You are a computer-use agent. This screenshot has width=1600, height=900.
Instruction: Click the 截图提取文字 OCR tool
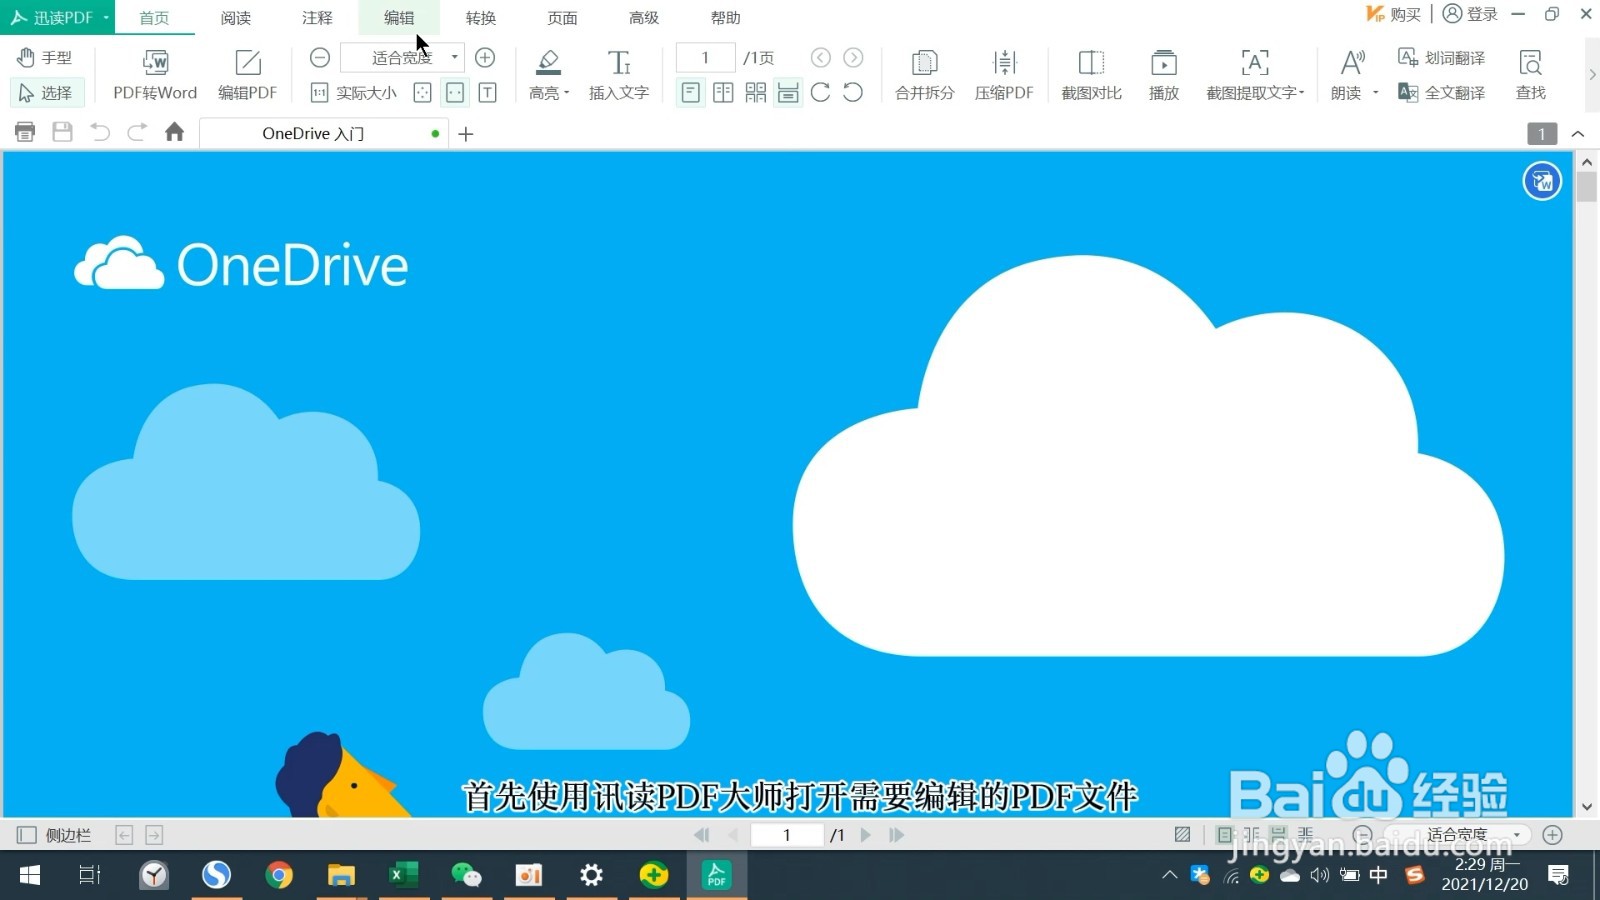click(x=1252, y=75)
